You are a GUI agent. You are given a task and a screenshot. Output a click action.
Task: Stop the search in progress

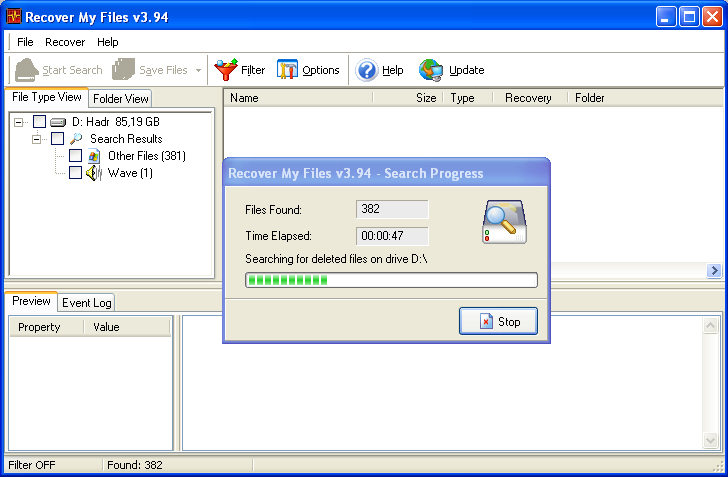click(x=498, y=321)
